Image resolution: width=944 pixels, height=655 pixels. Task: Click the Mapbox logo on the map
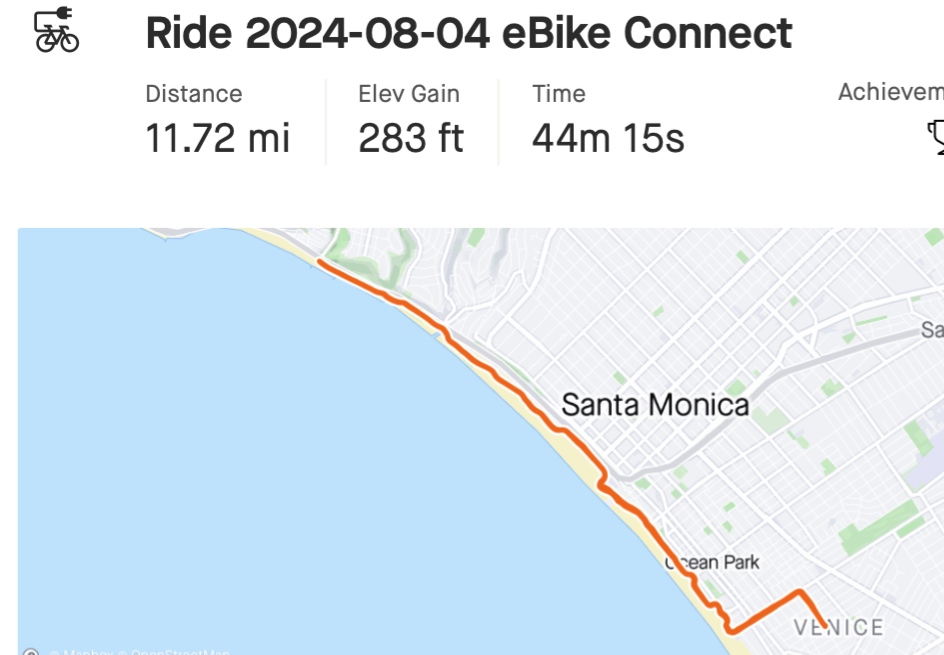[x=30, y=652]
